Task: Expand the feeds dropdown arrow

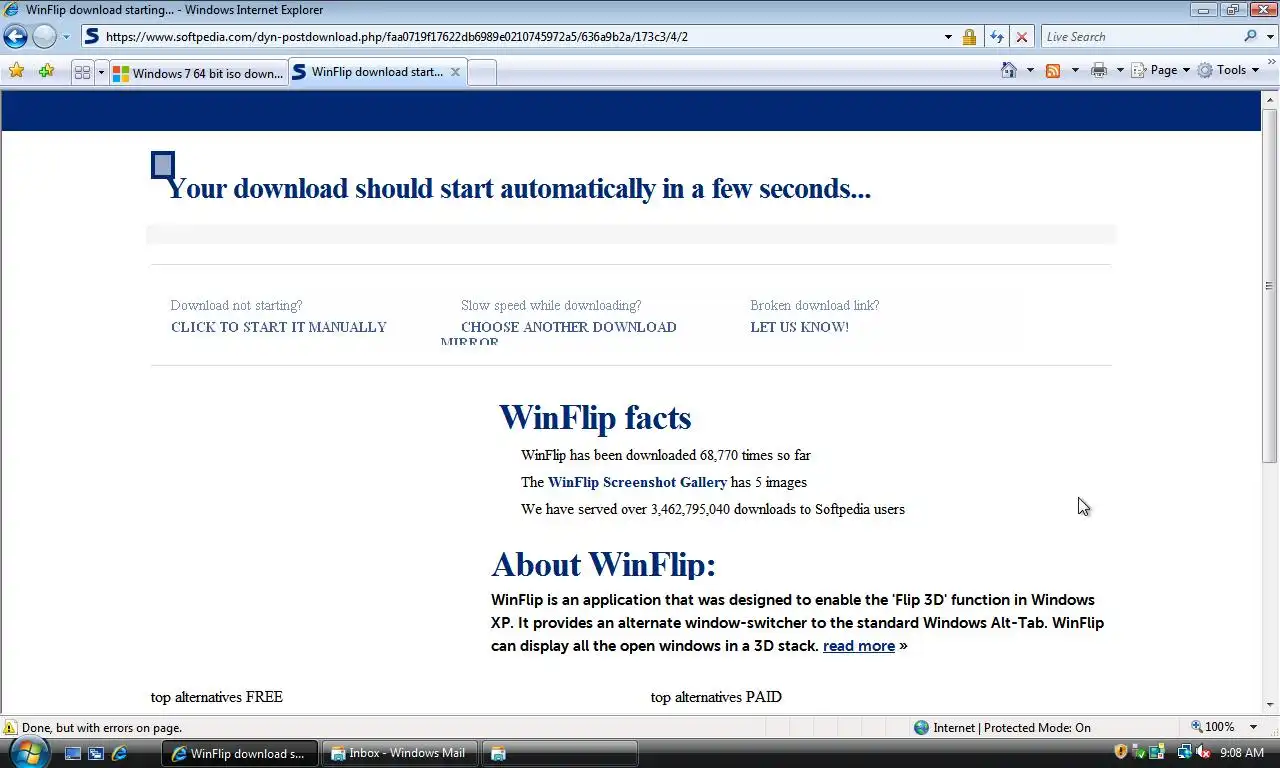Action: tap(1075, 70)
